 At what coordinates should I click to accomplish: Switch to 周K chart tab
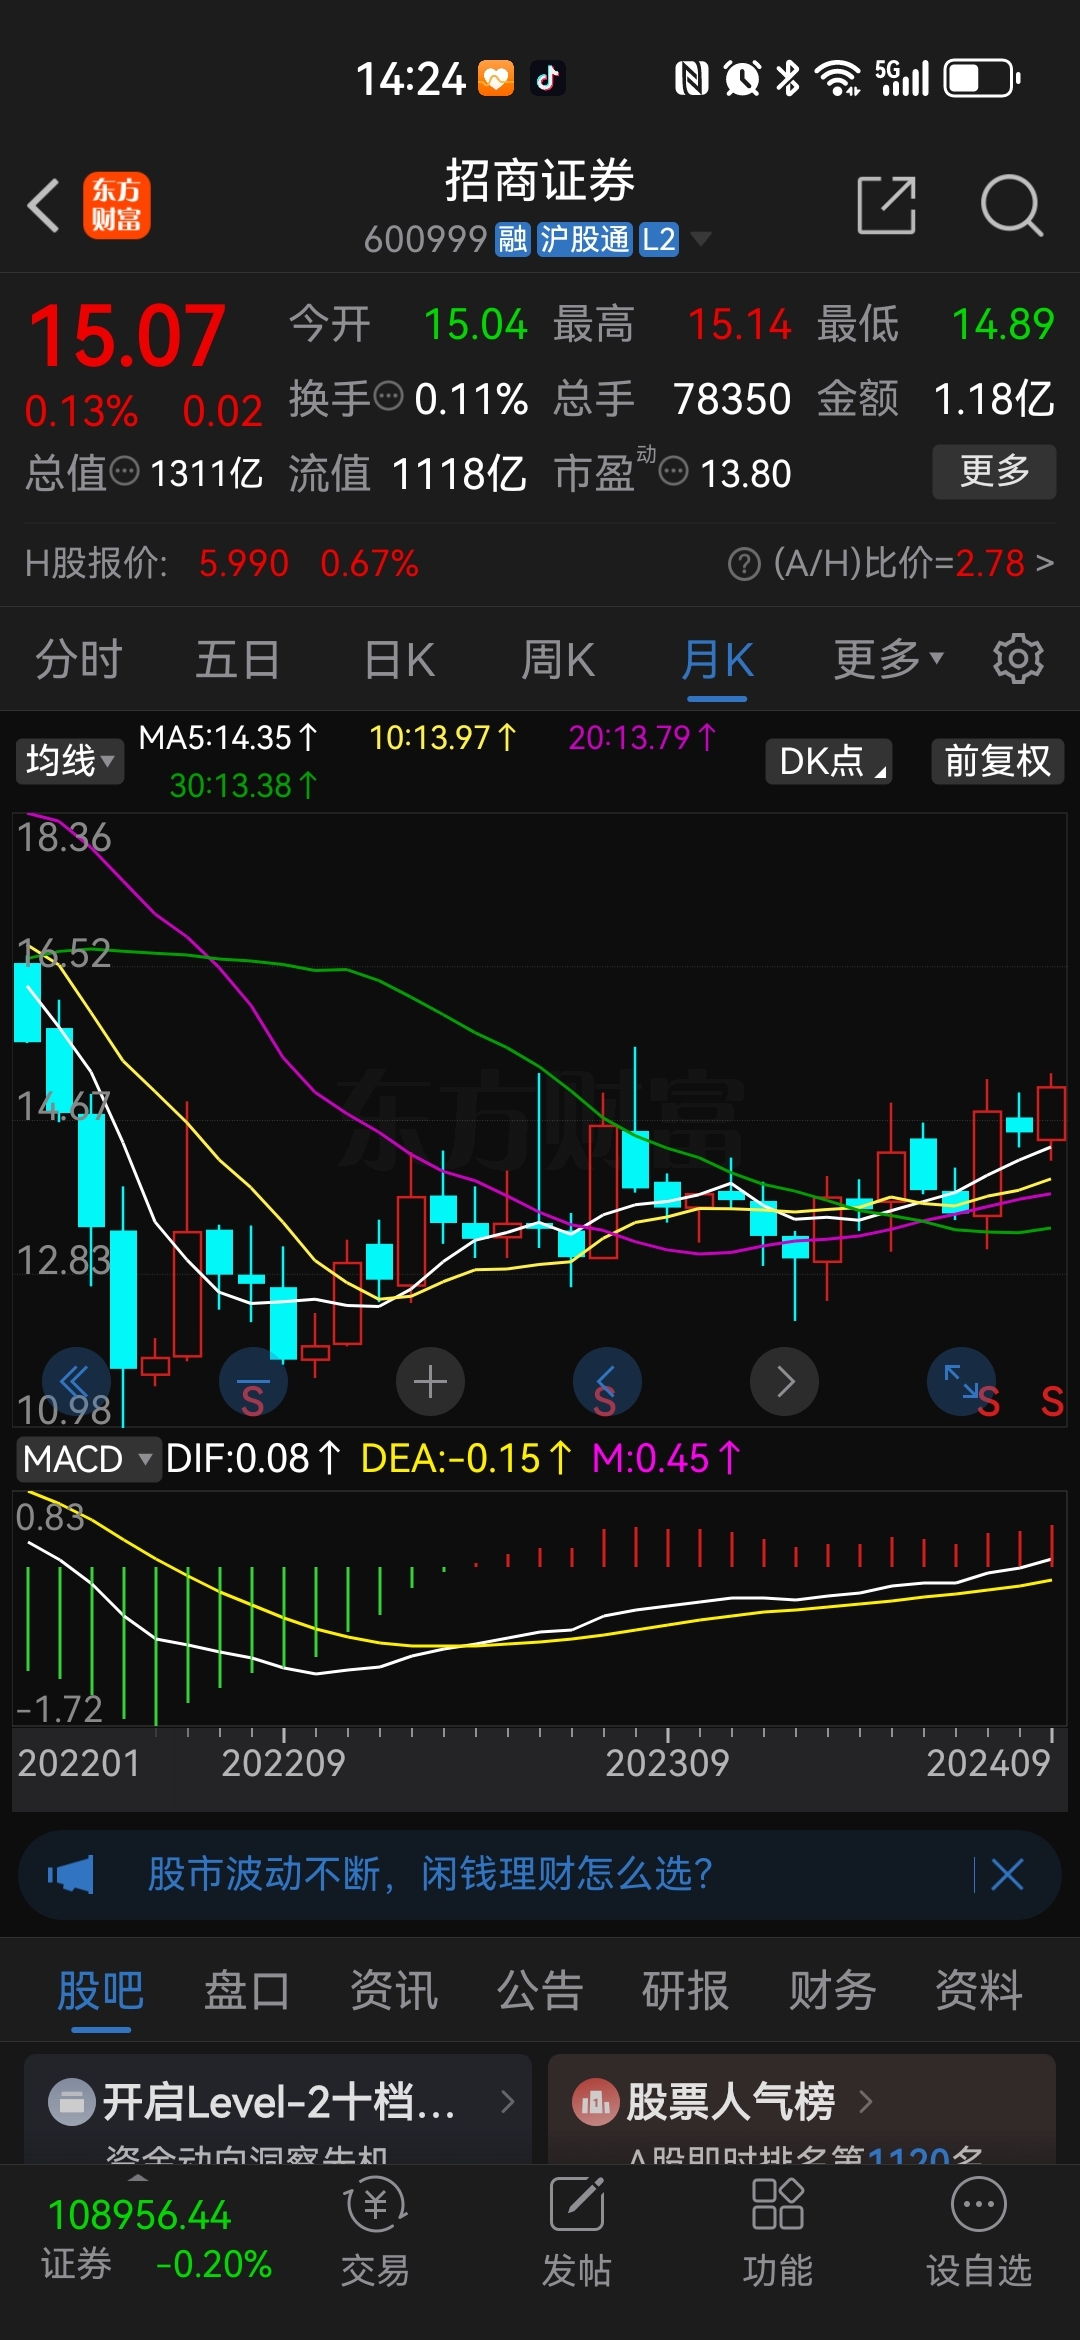[558, 660]
